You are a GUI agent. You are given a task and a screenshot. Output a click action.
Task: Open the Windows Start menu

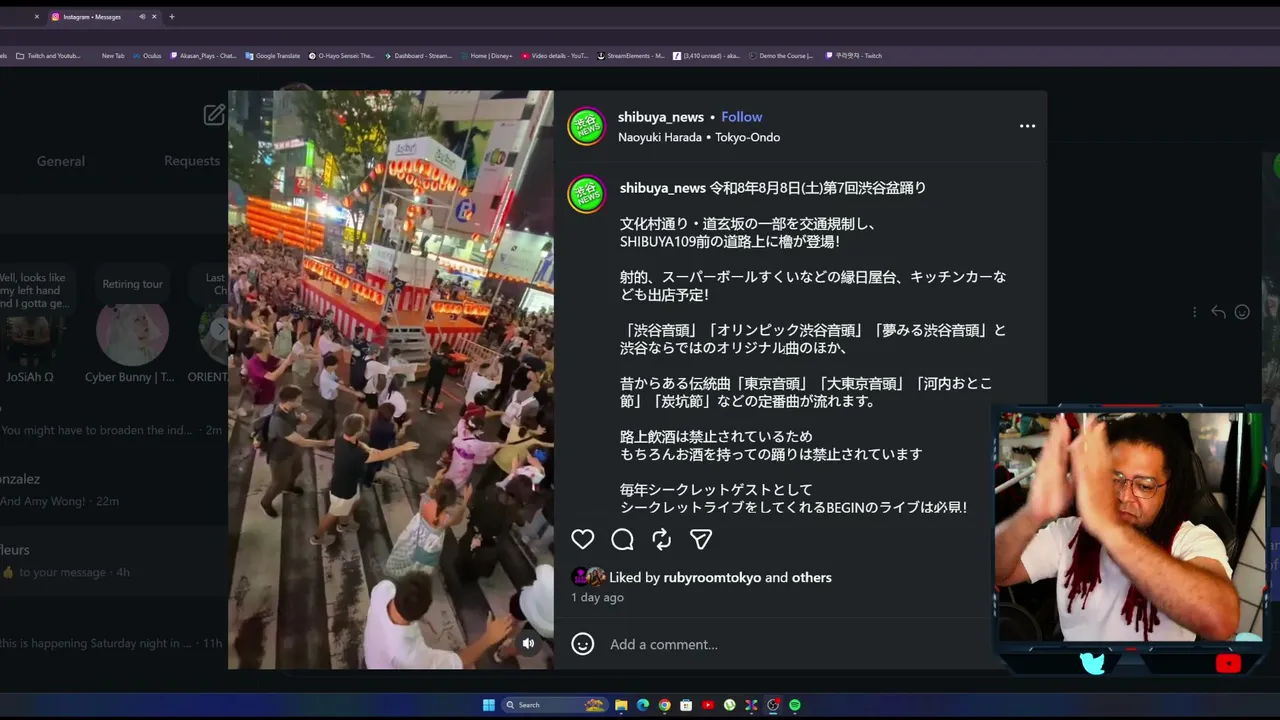click(x=489, y=705)
